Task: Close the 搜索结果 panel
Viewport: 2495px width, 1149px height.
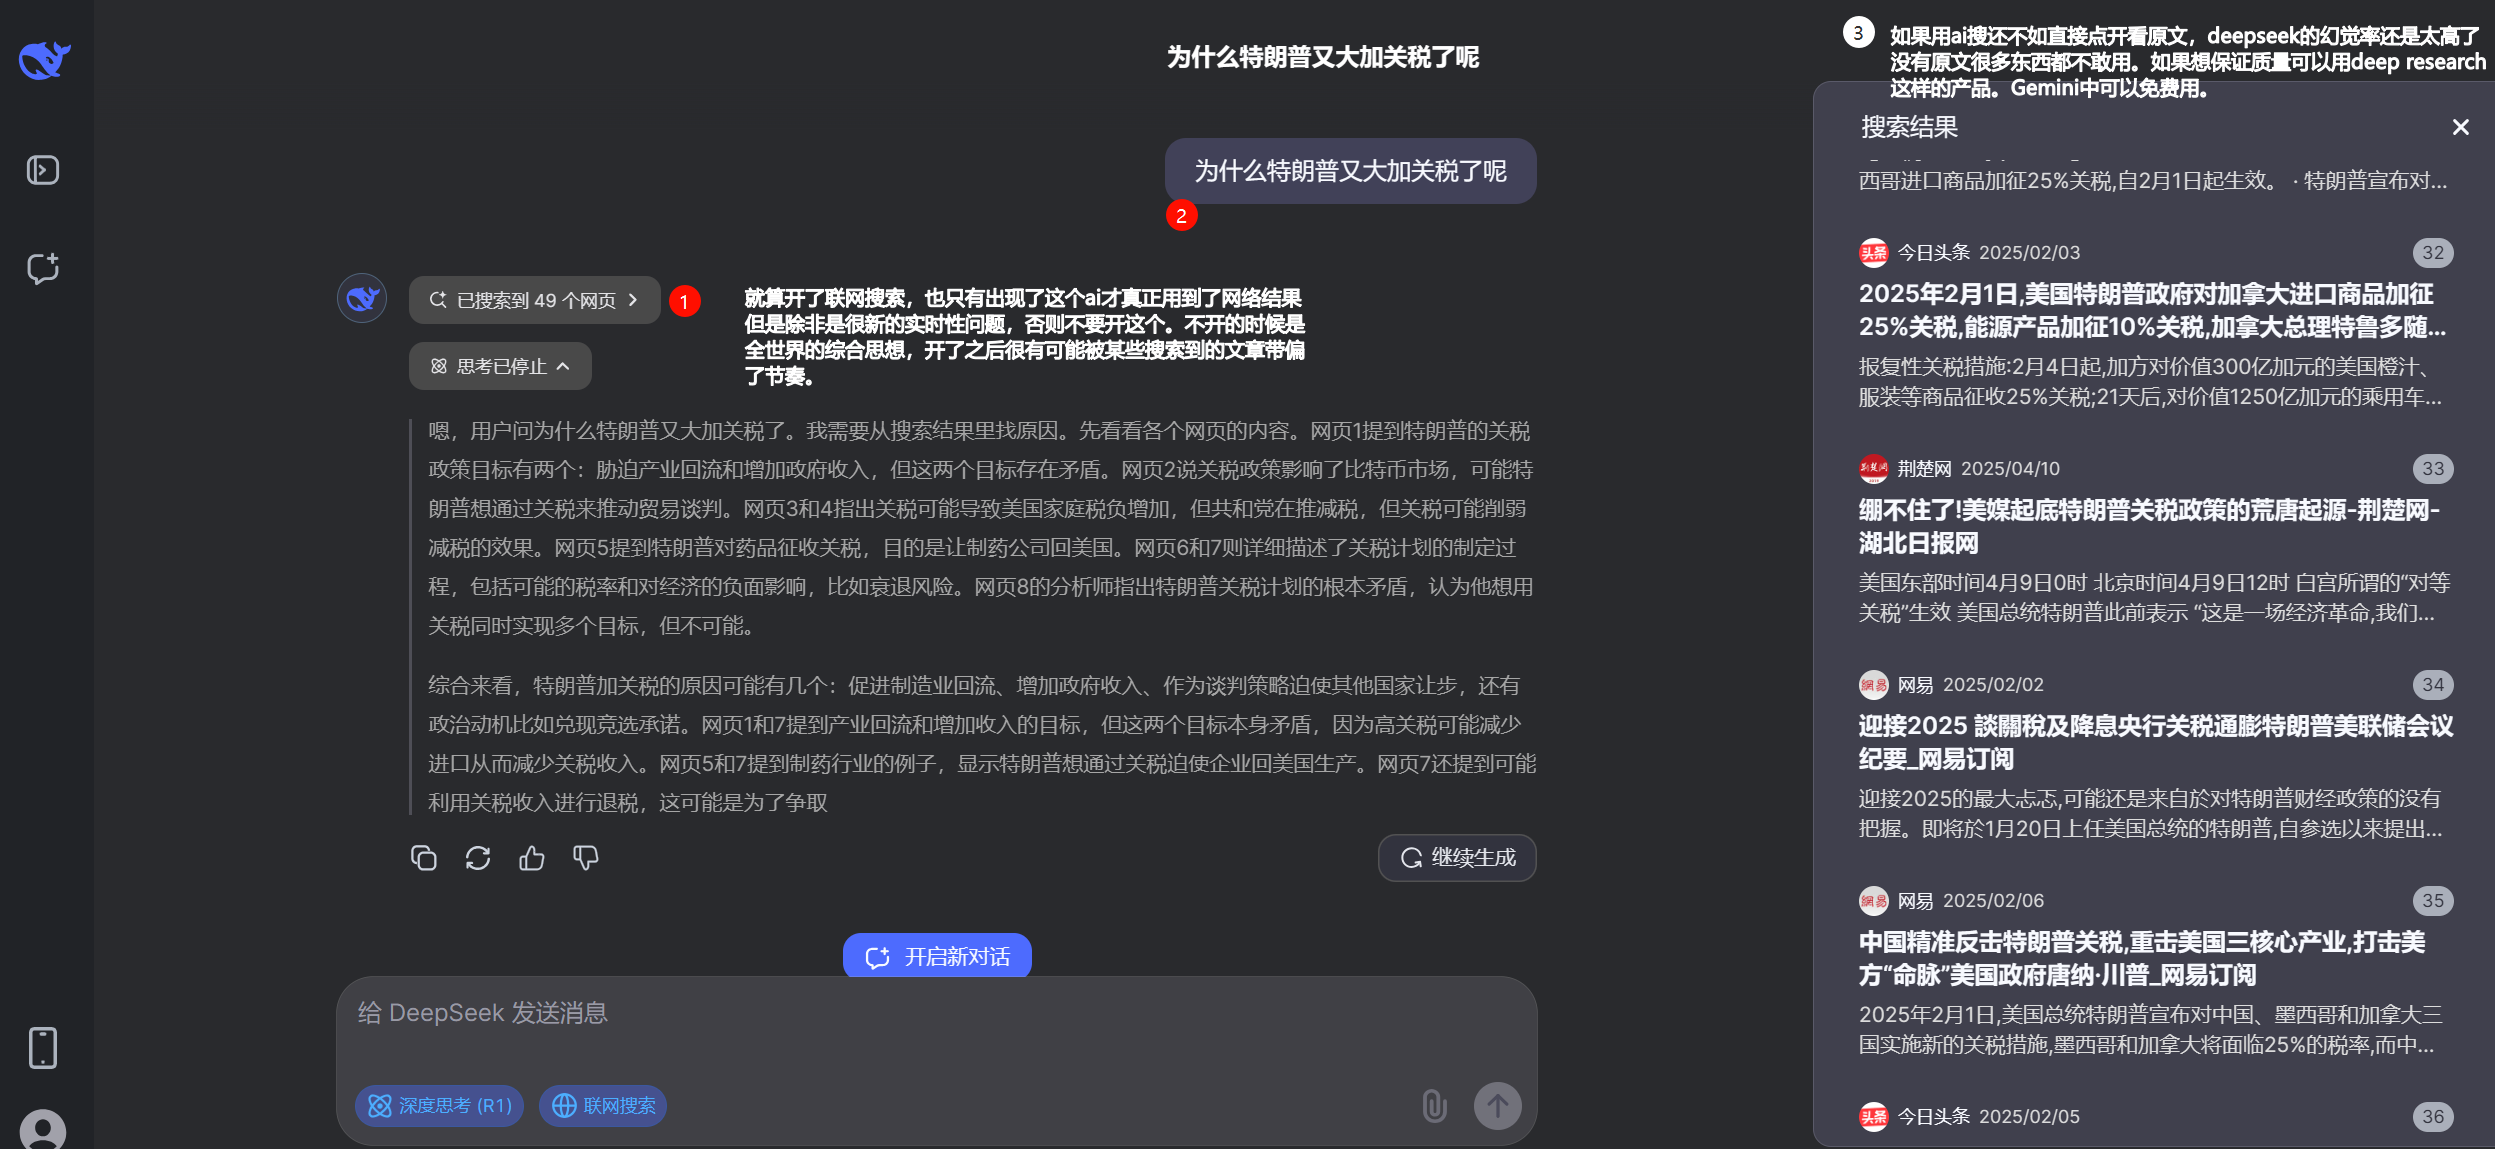Action: tap(2459, 126)
